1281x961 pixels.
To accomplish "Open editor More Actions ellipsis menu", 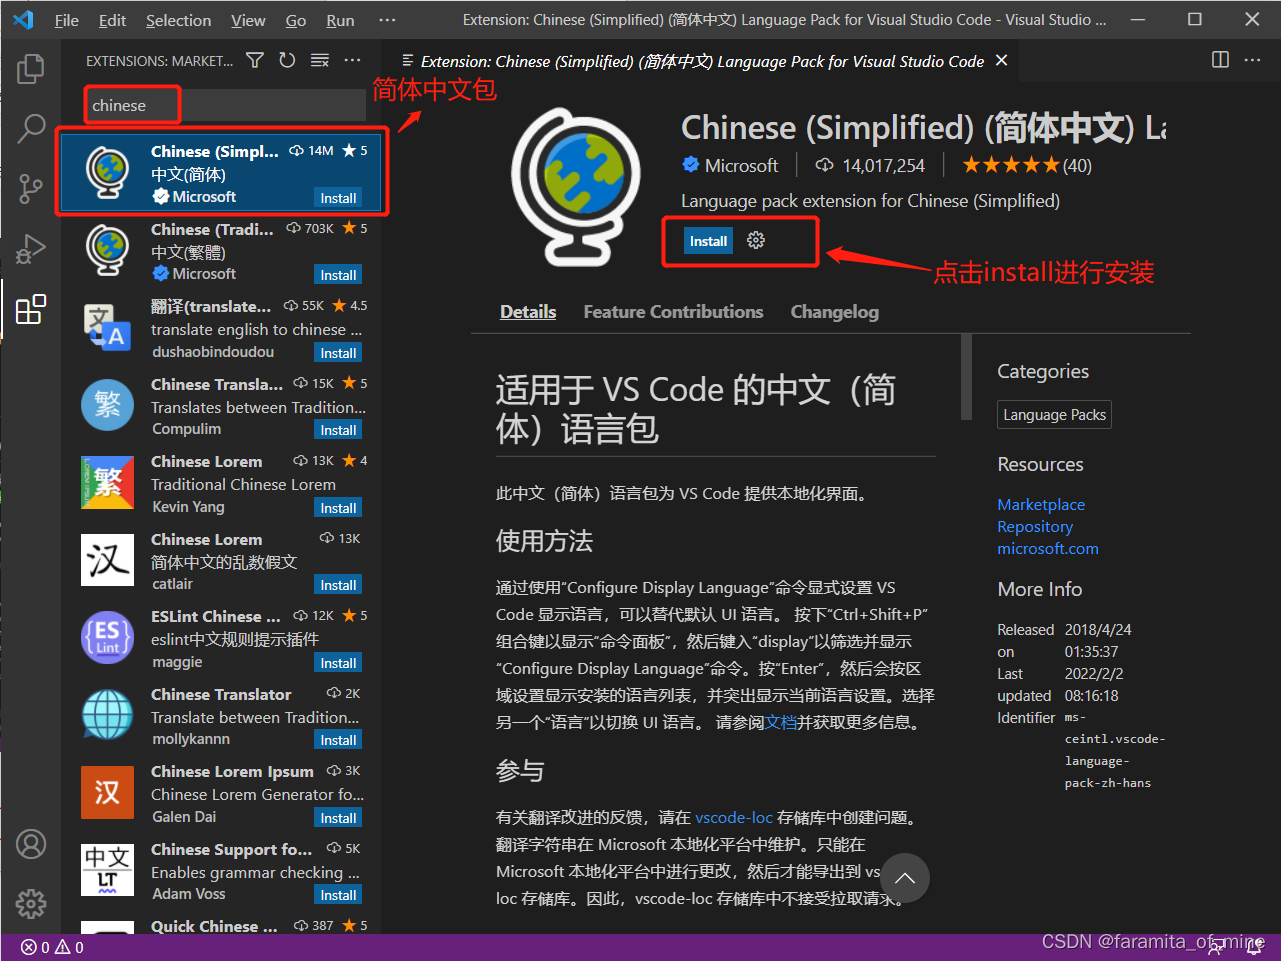I will pos(1252,60).
